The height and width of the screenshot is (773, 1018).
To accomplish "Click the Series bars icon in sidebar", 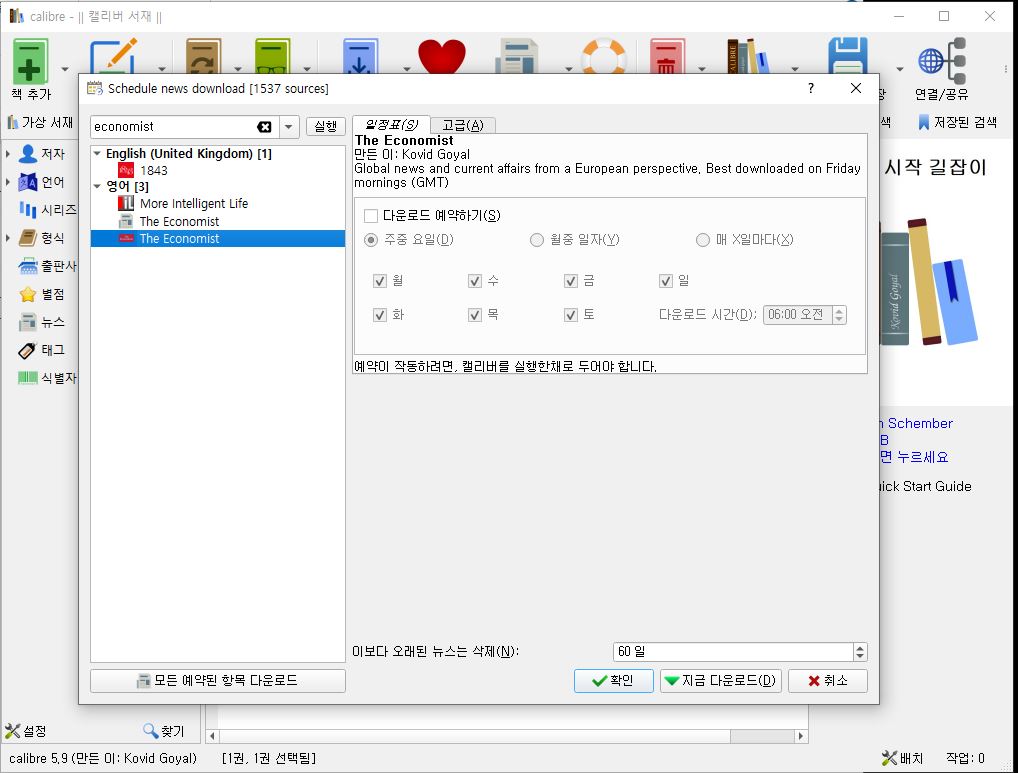I will 28,210.
